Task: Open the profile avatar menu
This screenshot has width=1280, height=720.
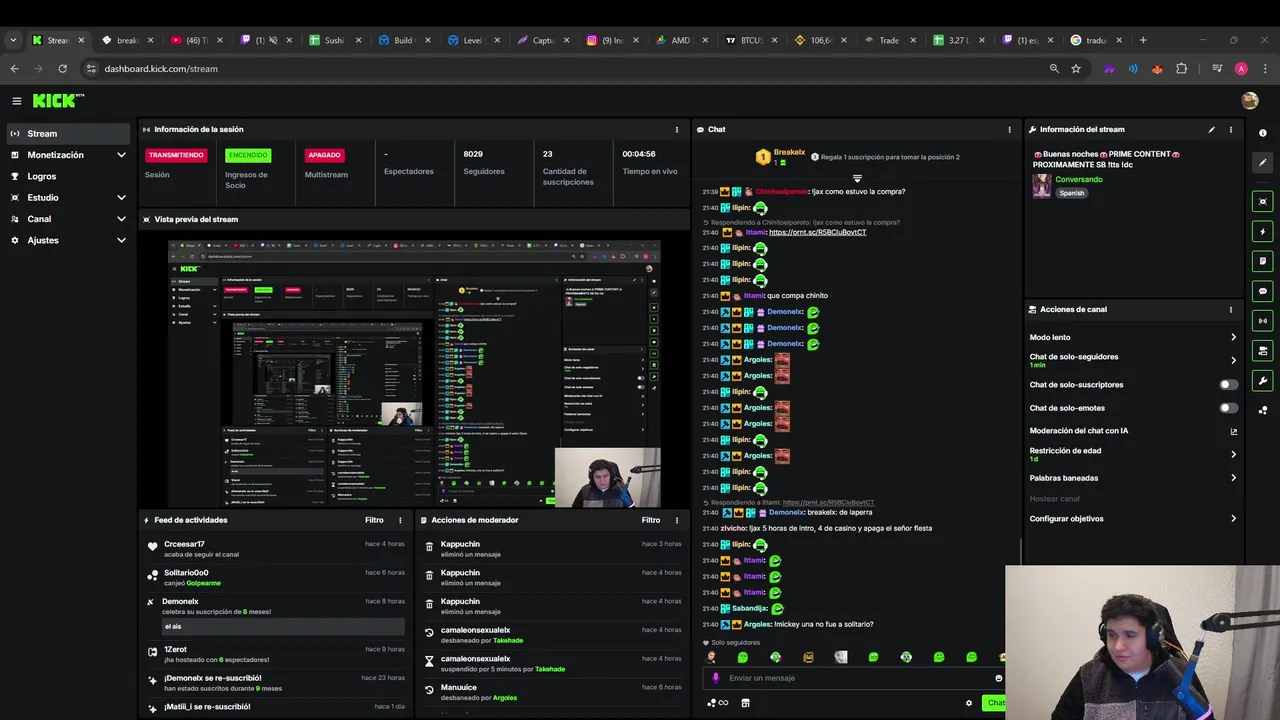Action: tap(1249, 100)
